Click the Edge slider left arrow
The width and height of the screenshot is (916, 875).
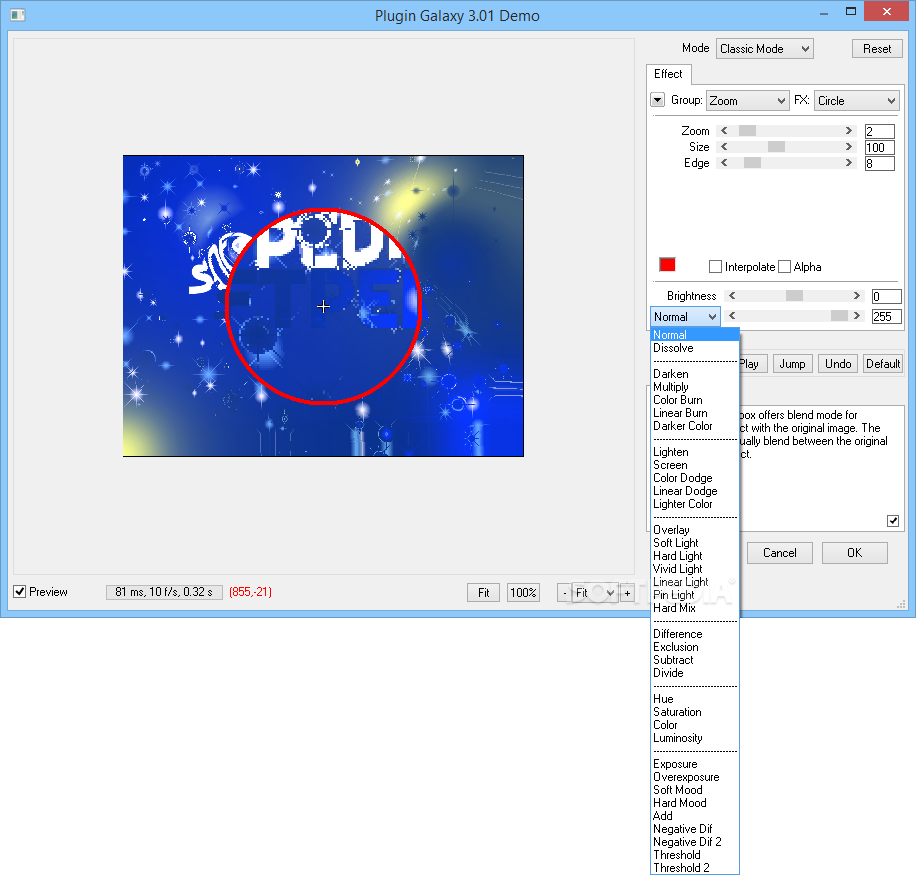[x=724, y=163]
